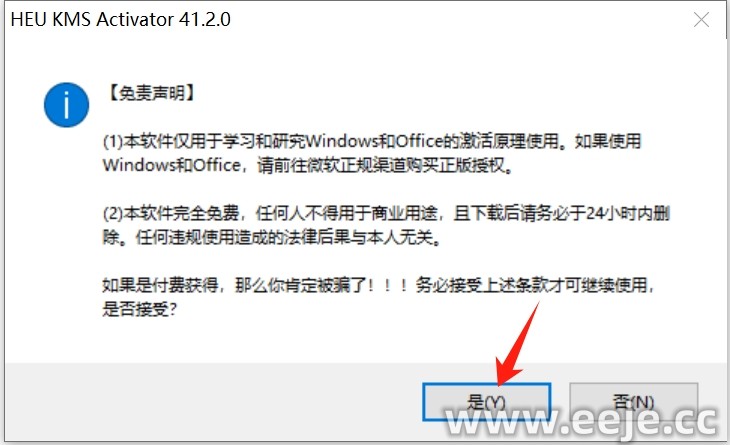Click the warning line 如果是付费获得
The width and height of the screenshot is (730, 445).
(379, 285)
